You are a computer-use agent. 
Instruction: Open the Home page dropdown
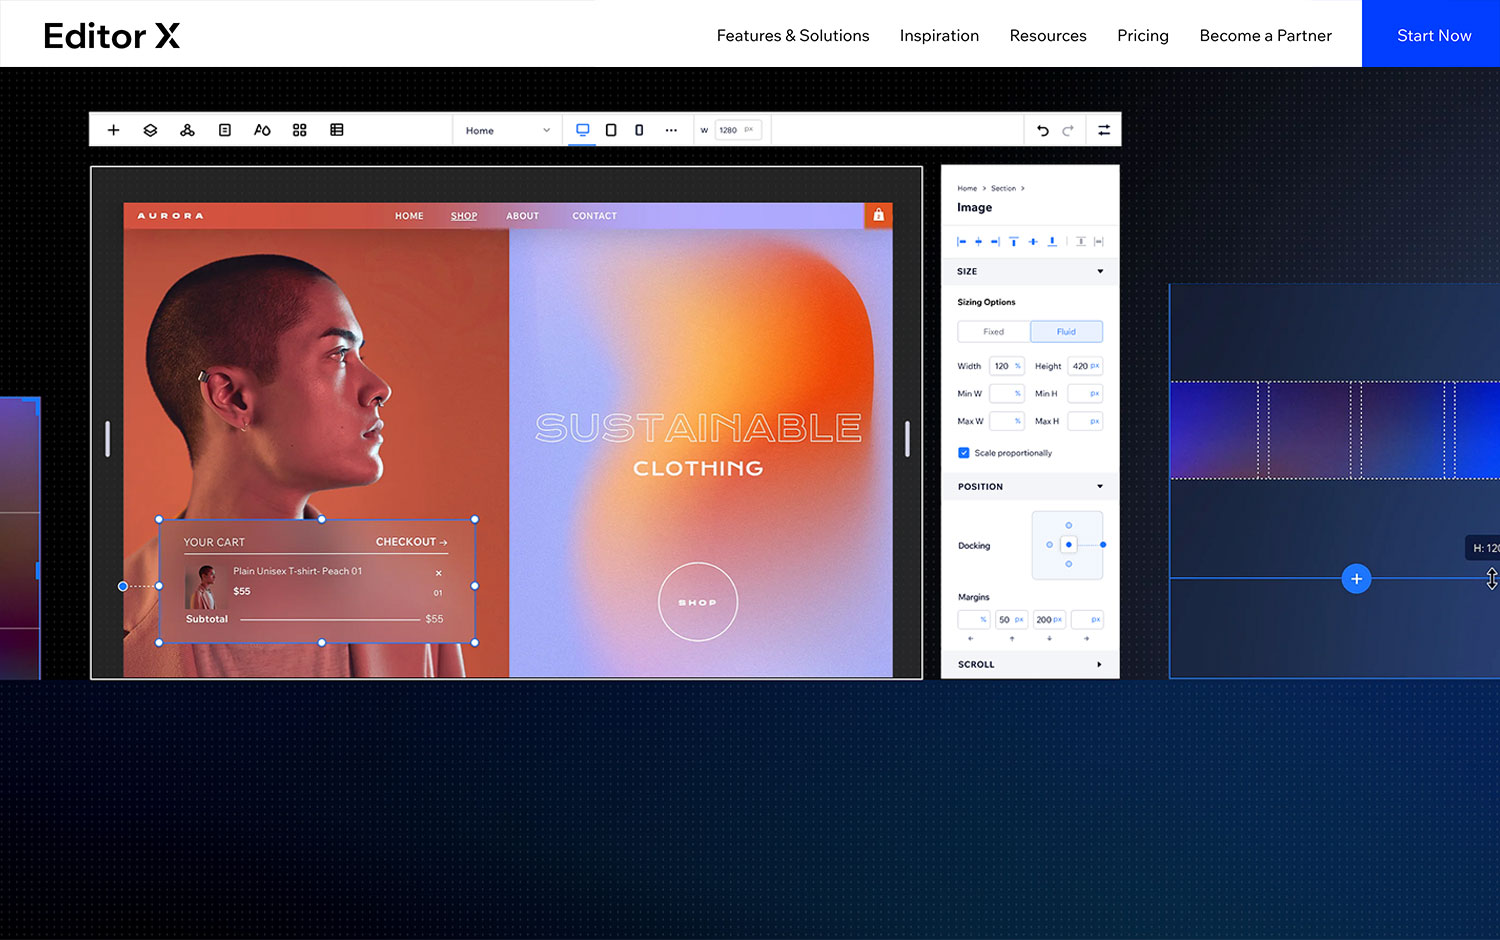coord(506,130)
